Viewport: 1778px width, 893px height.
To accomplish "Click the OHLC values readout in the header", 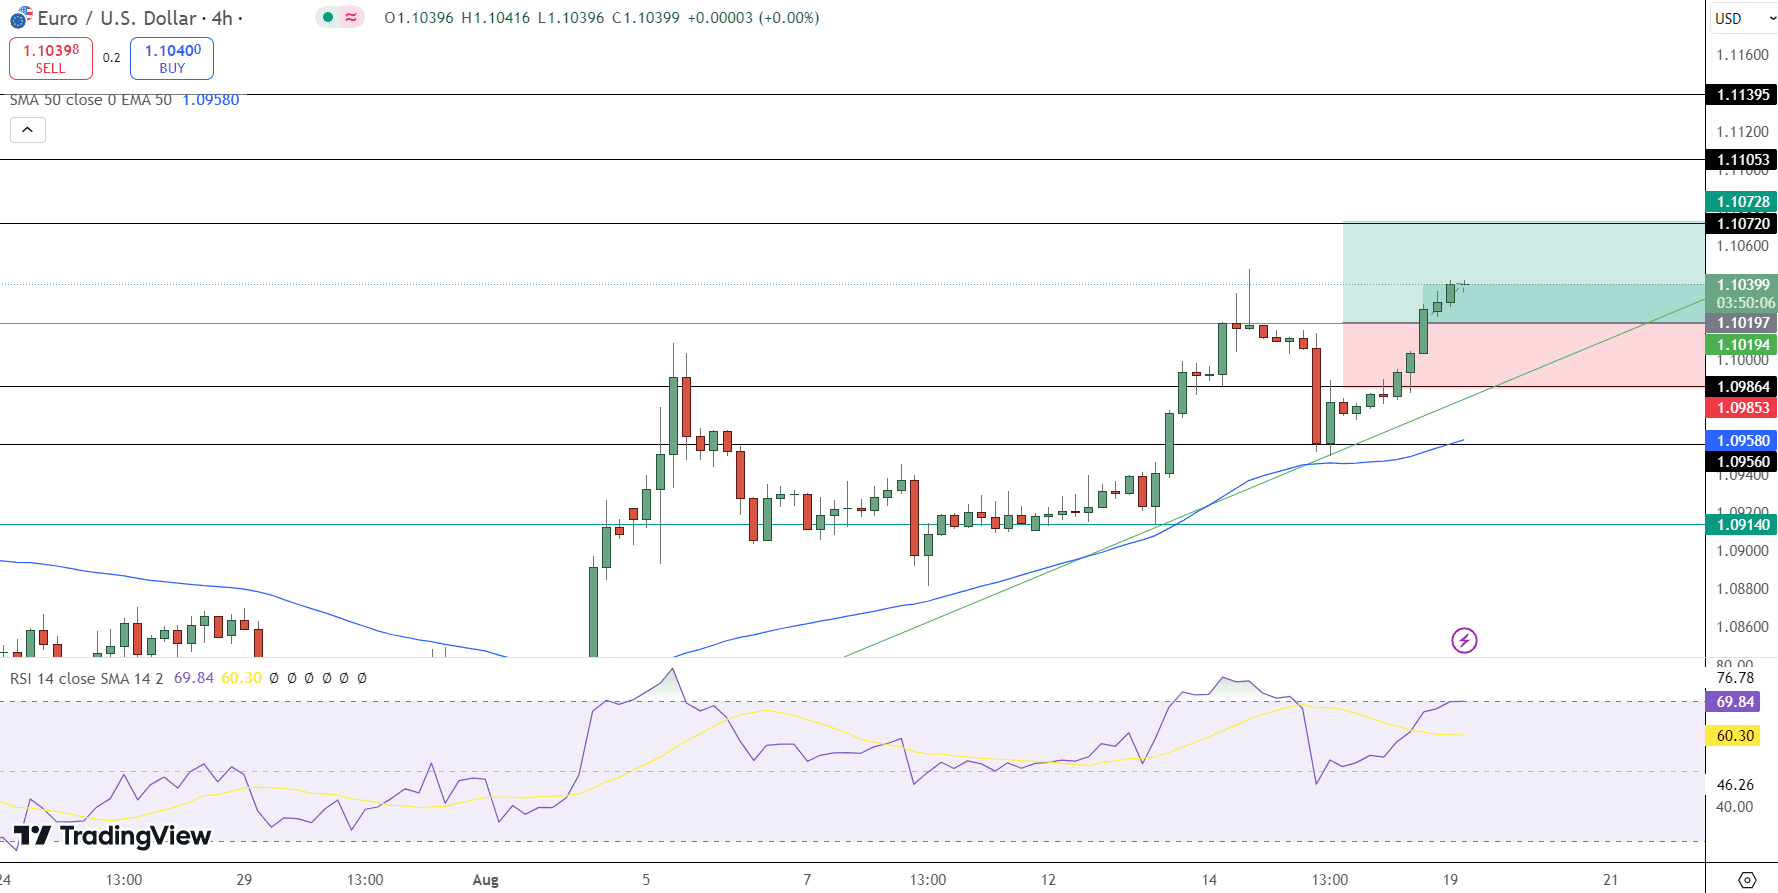I will pyautogui.click(x=602, y=18).
